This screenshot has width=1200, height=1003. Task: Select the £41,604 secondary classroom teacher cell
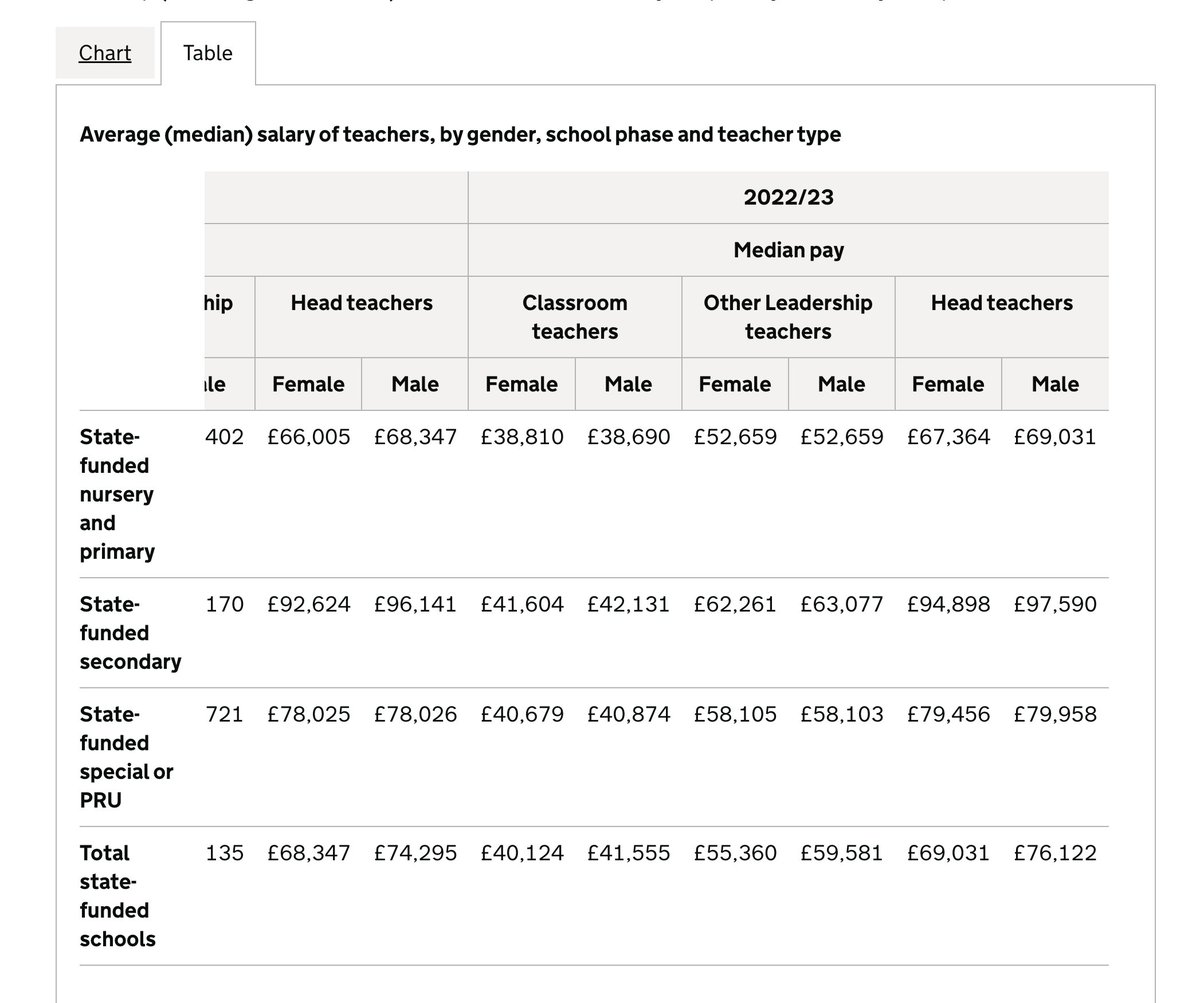[x=521, y=604]
